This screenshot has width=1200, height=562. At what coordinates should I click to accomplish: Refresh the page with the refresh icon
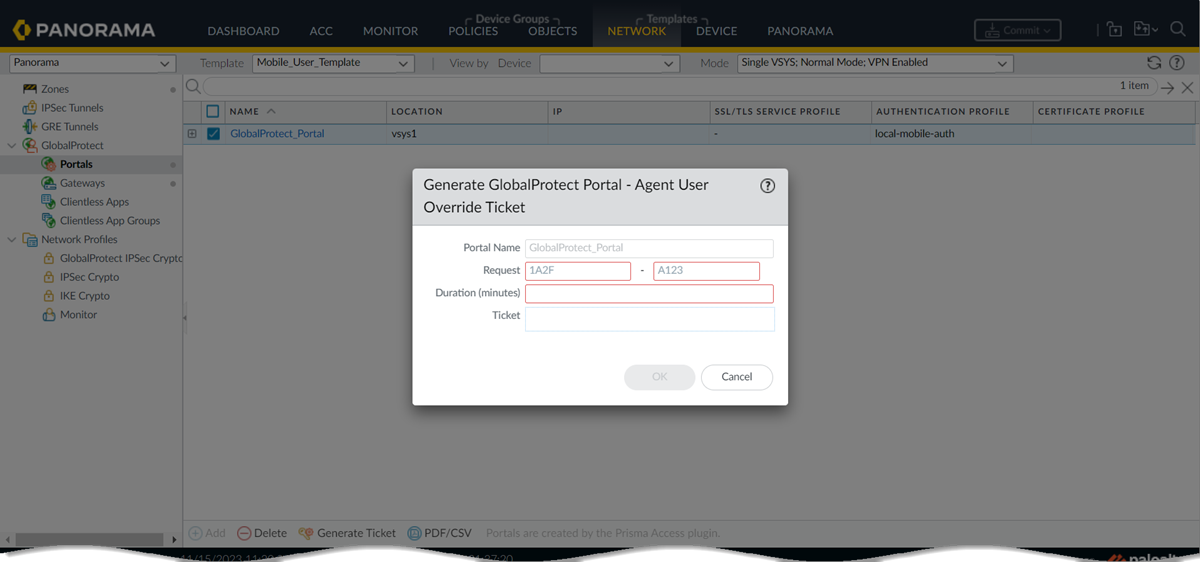tap(1154, 63)
